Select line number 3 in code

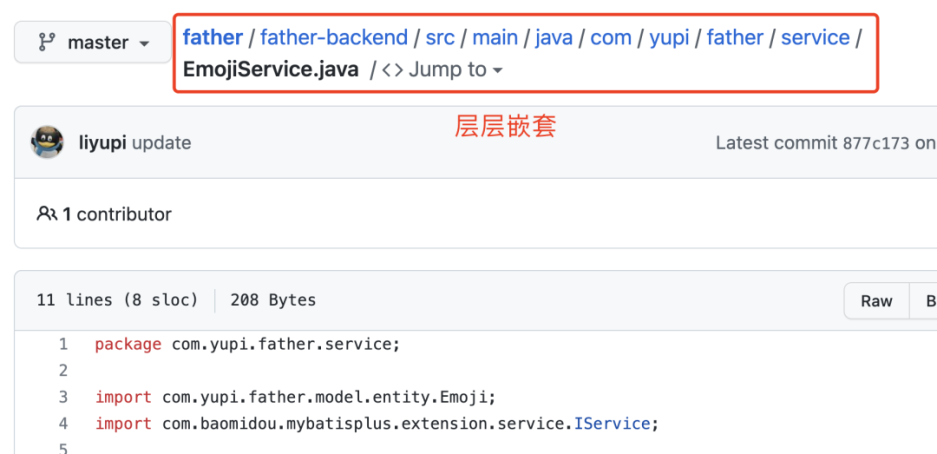coord(63,397)
